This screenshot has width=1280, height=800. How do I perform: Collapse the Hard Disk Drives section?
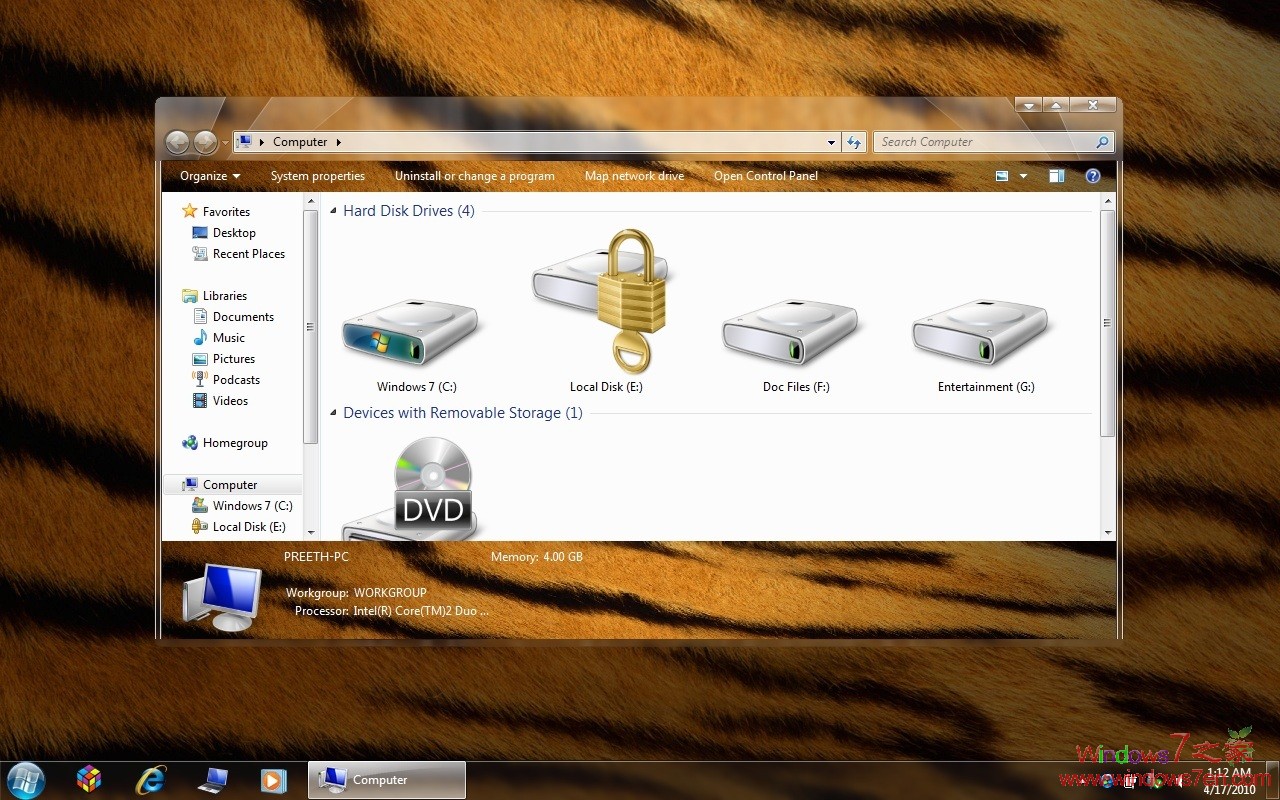coord(333,210)
